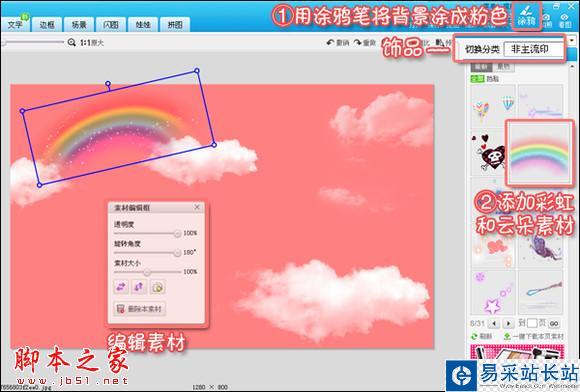This screenshot has width=580, height=392.
Task: Open the 文字 text tab
Action: coord(15,24)
